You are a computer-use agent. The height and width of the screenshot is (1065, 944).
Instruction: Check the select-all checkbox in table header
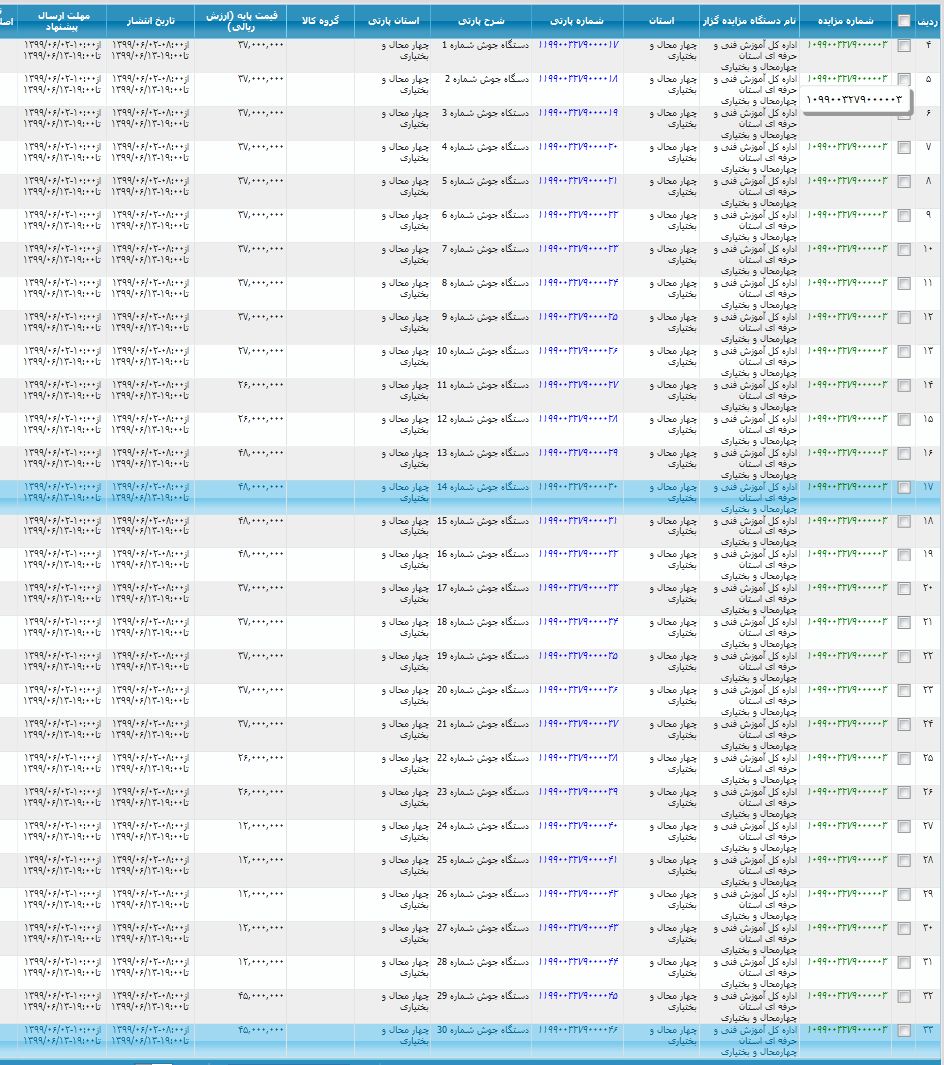(904, 21)
